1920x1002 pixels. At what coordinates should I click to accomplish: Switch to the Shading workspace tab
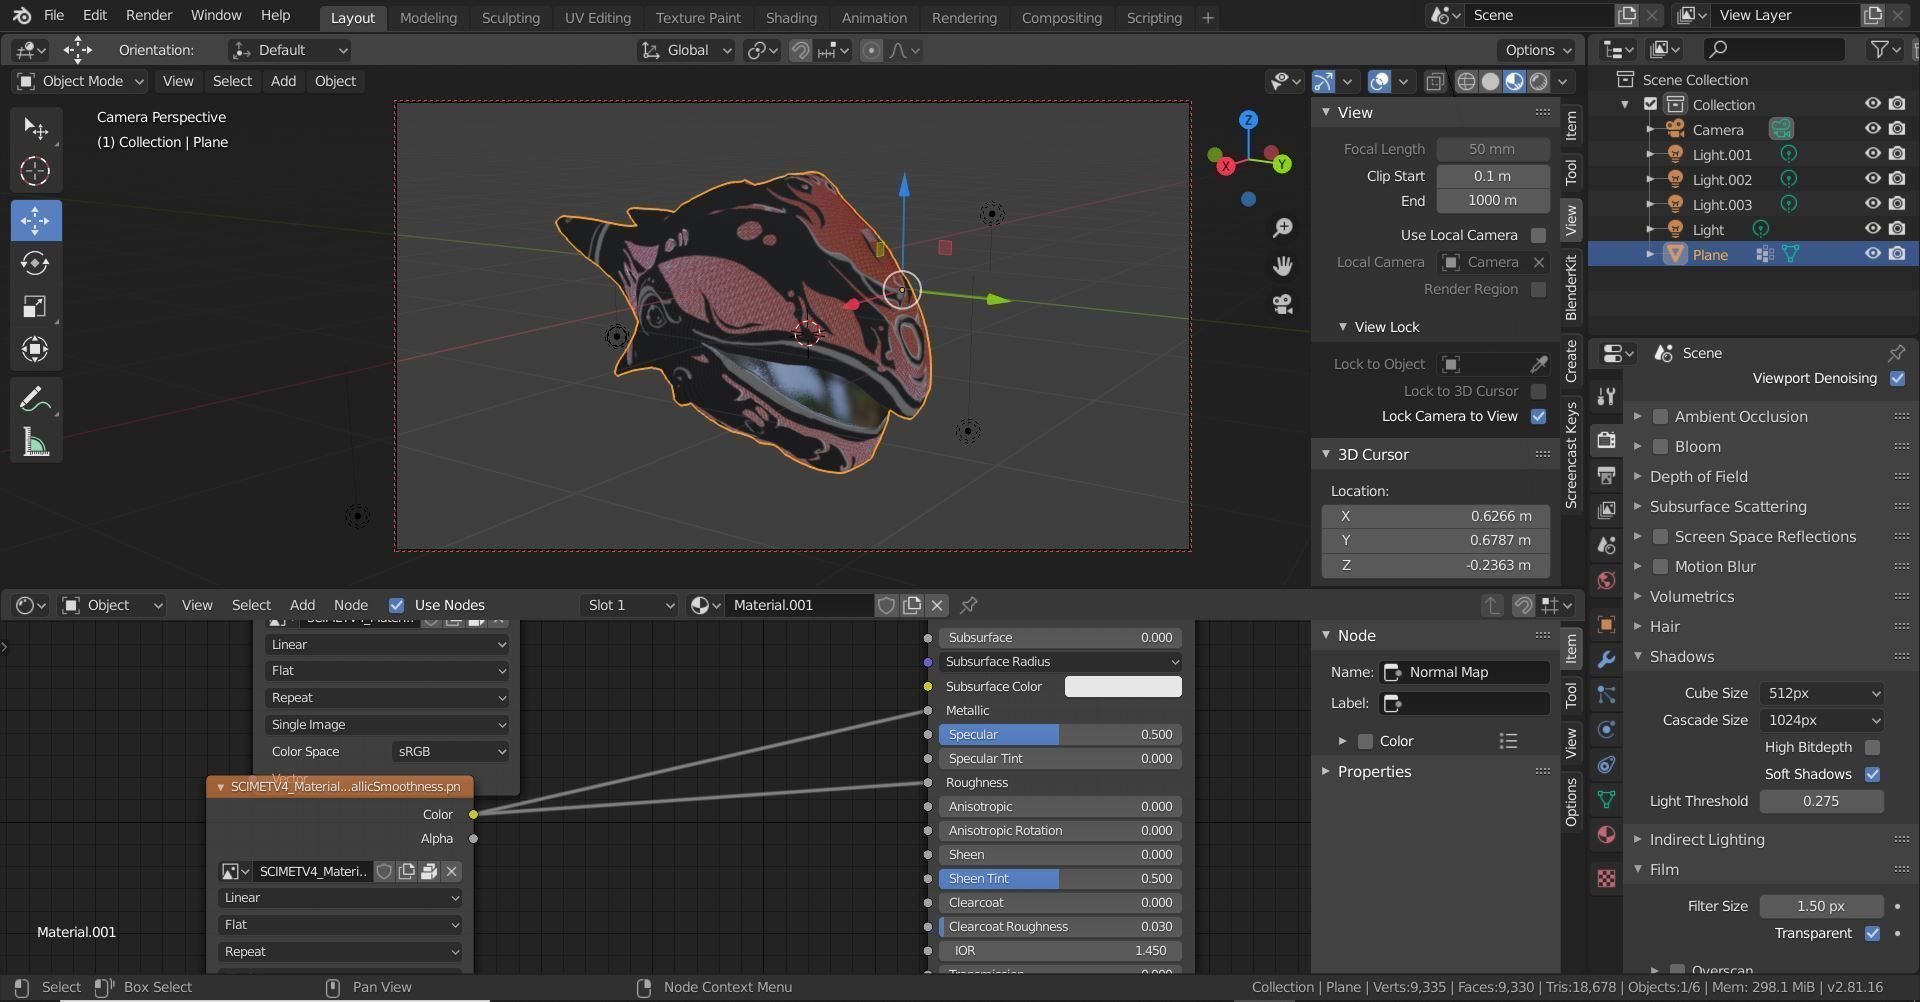[x=790, y=17]
